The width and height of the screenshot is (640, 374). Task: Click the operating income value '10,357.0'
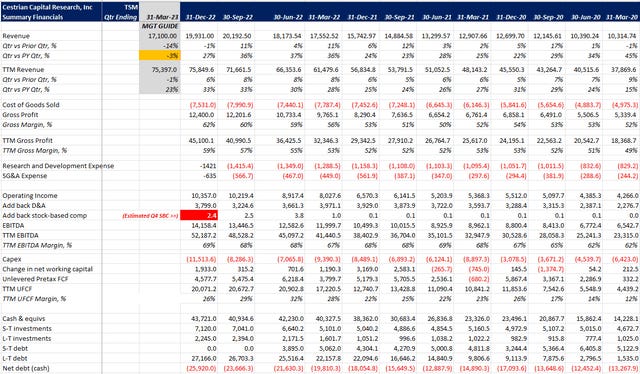(203, 196)
